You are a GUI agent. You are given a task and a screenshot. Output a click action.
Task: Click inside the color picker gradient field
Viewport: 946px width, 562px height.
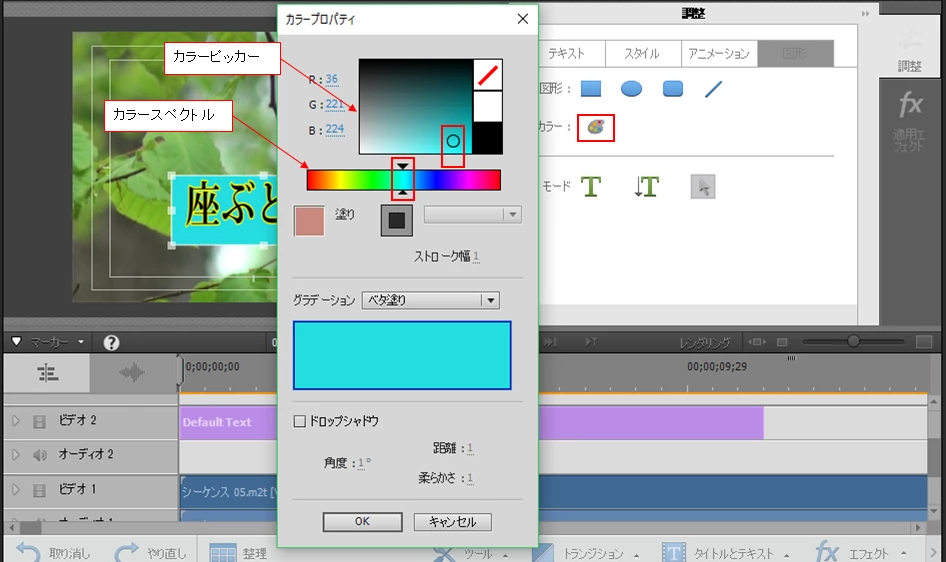pos(416,106)
